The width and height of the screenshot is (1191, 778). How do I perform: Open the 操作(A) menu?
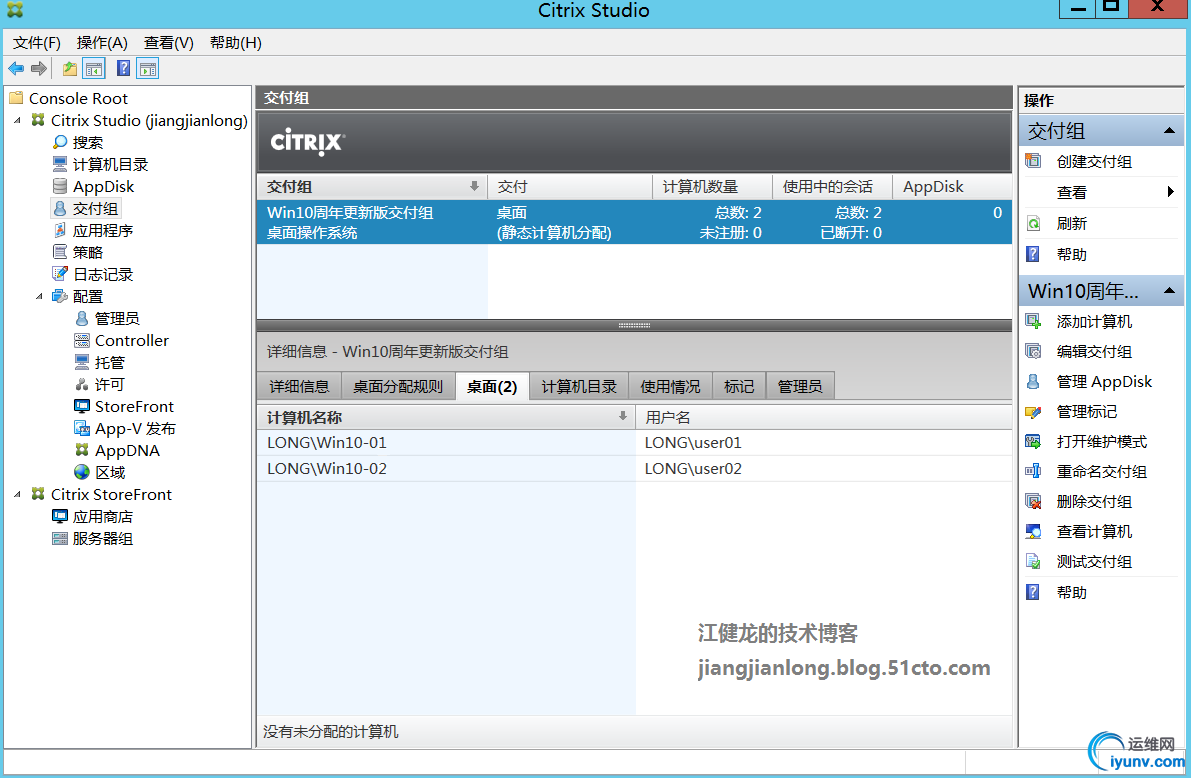[x=102, y=43]
